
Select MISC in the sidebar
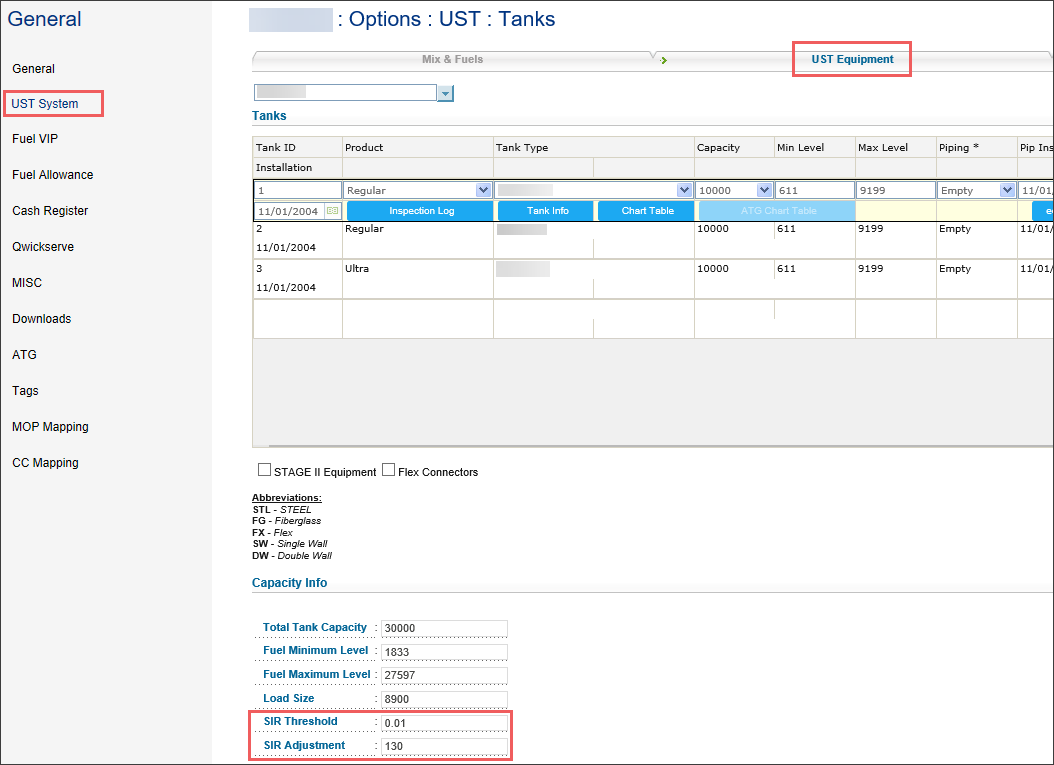tap(27, 283)
